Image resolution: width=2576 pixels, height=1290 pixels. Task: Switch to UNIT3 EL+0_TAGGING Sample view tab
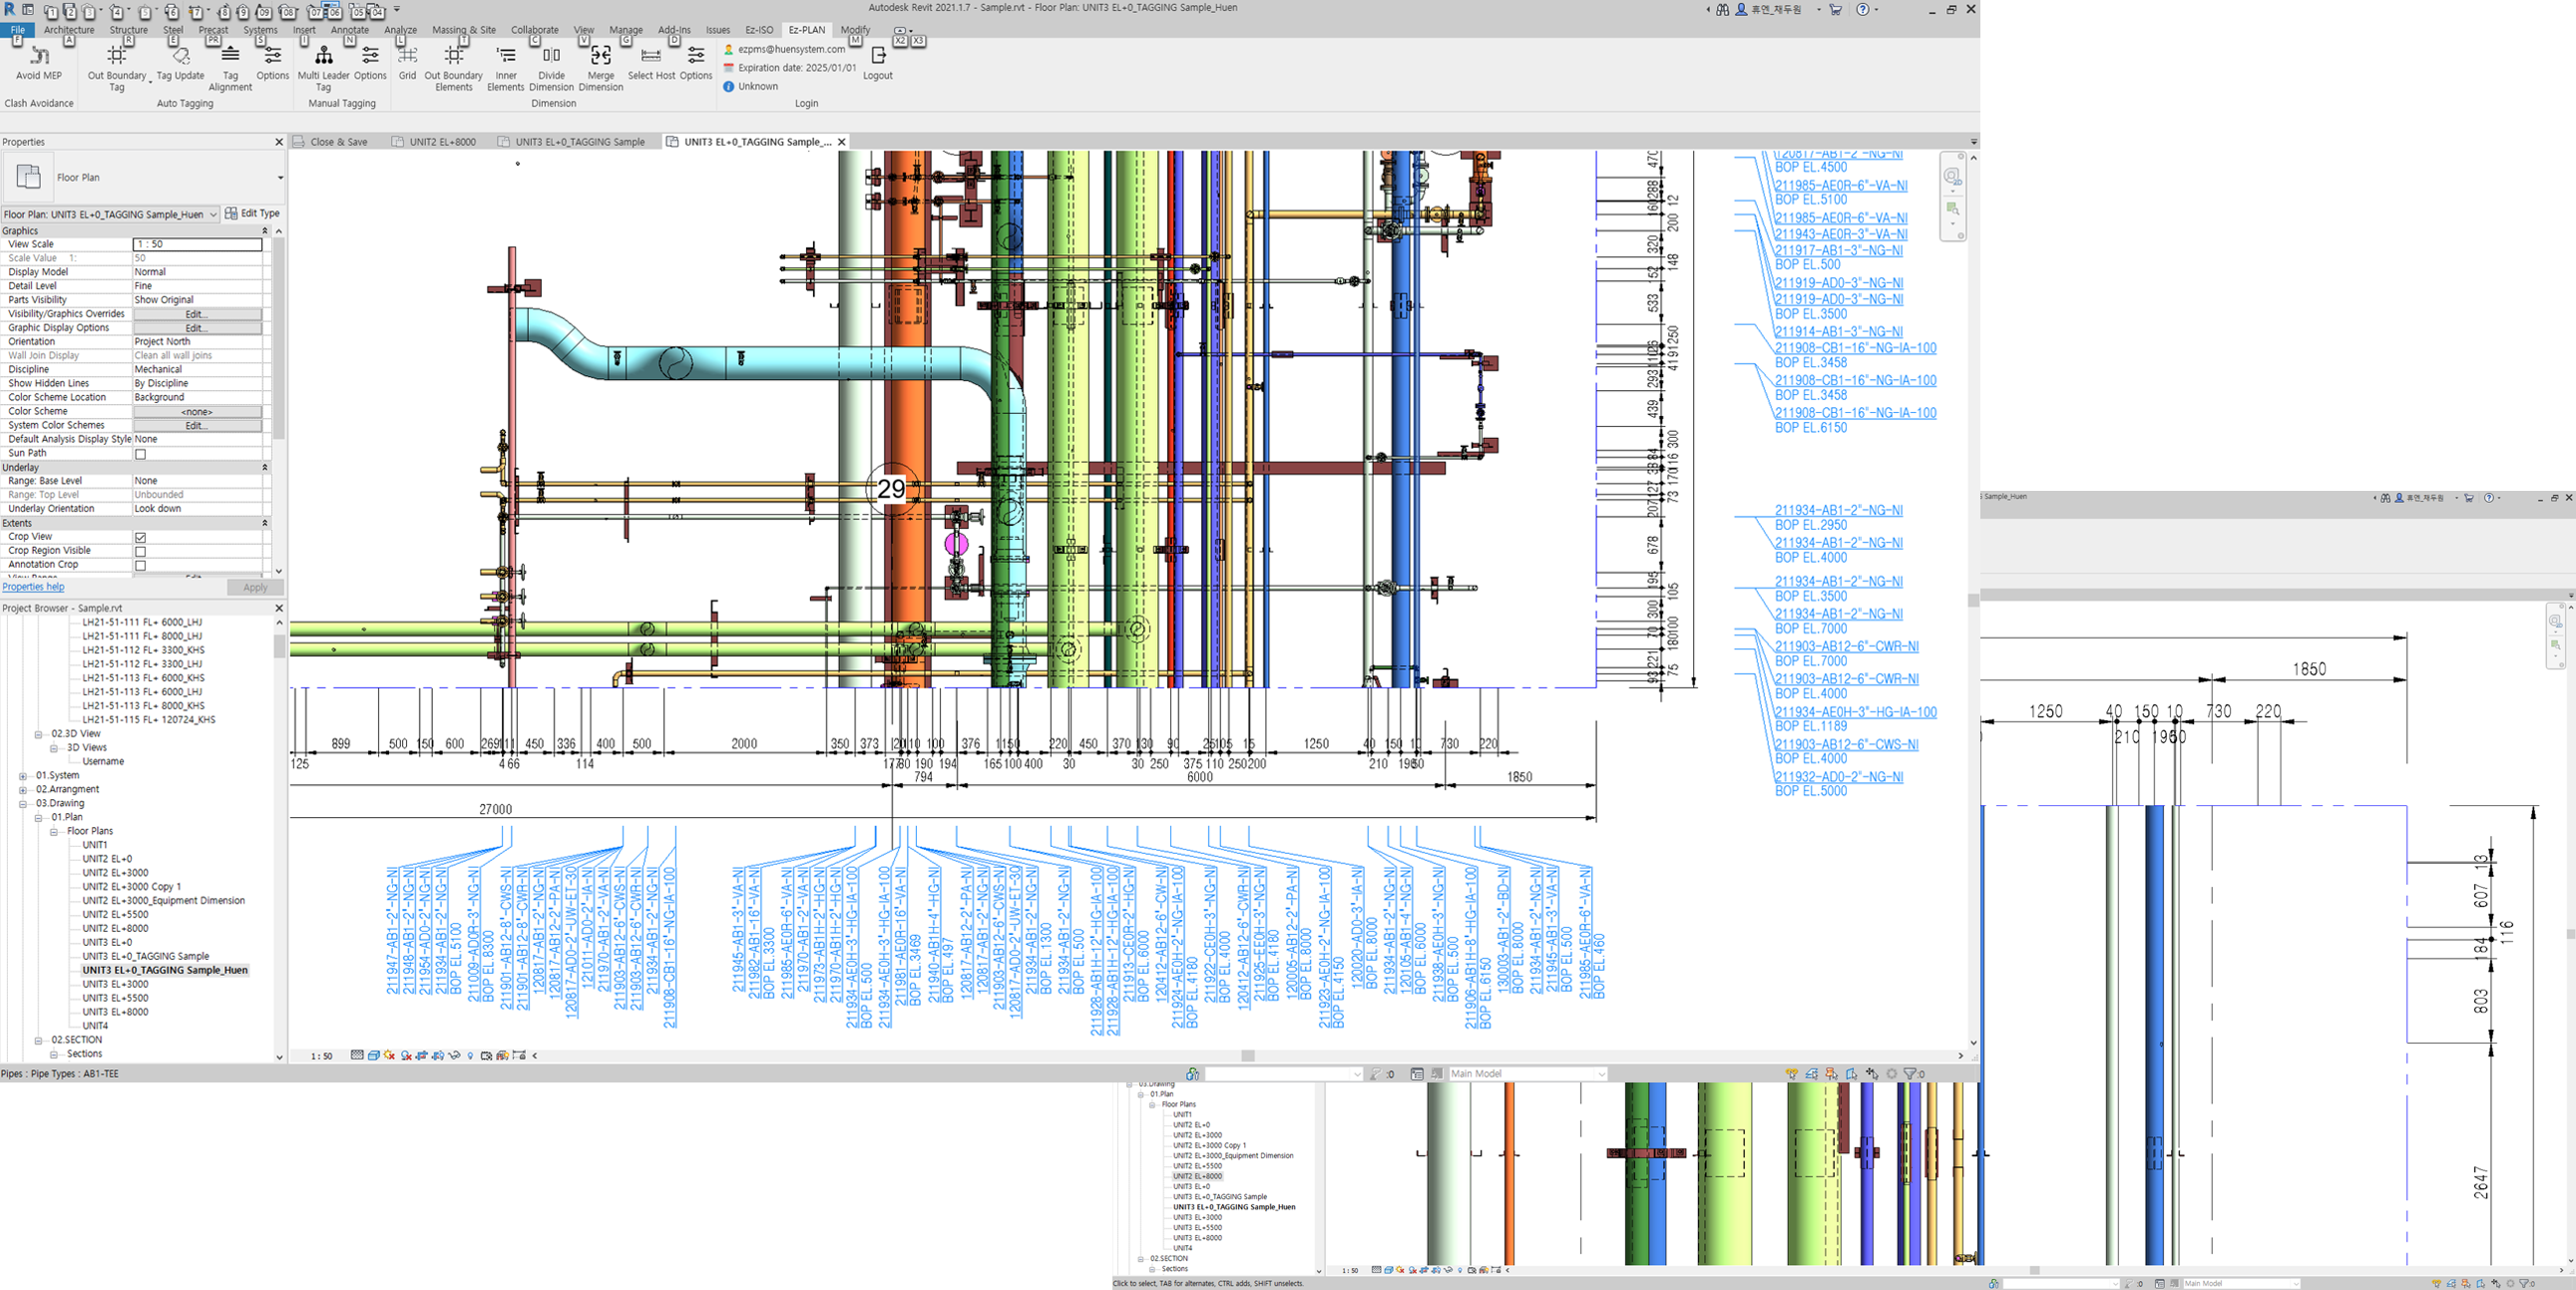572,142
